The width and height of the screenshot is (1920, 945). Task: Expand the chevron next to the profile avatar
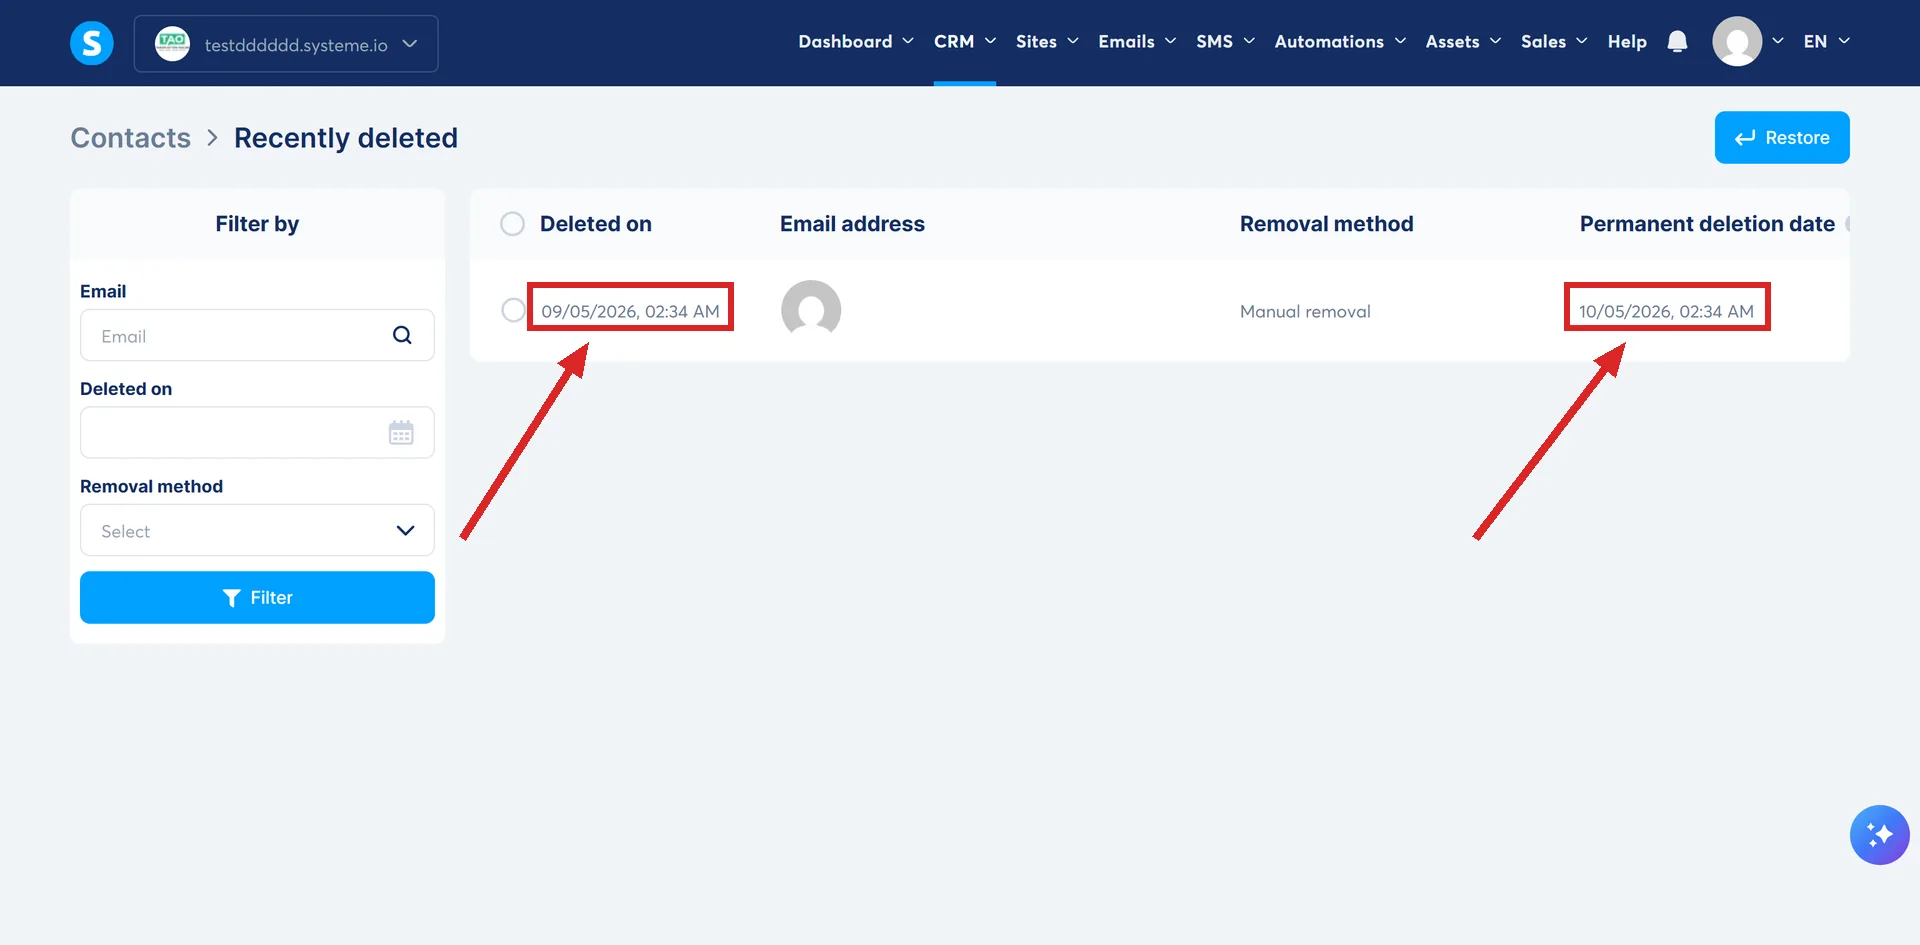[x=1778, y=42]
